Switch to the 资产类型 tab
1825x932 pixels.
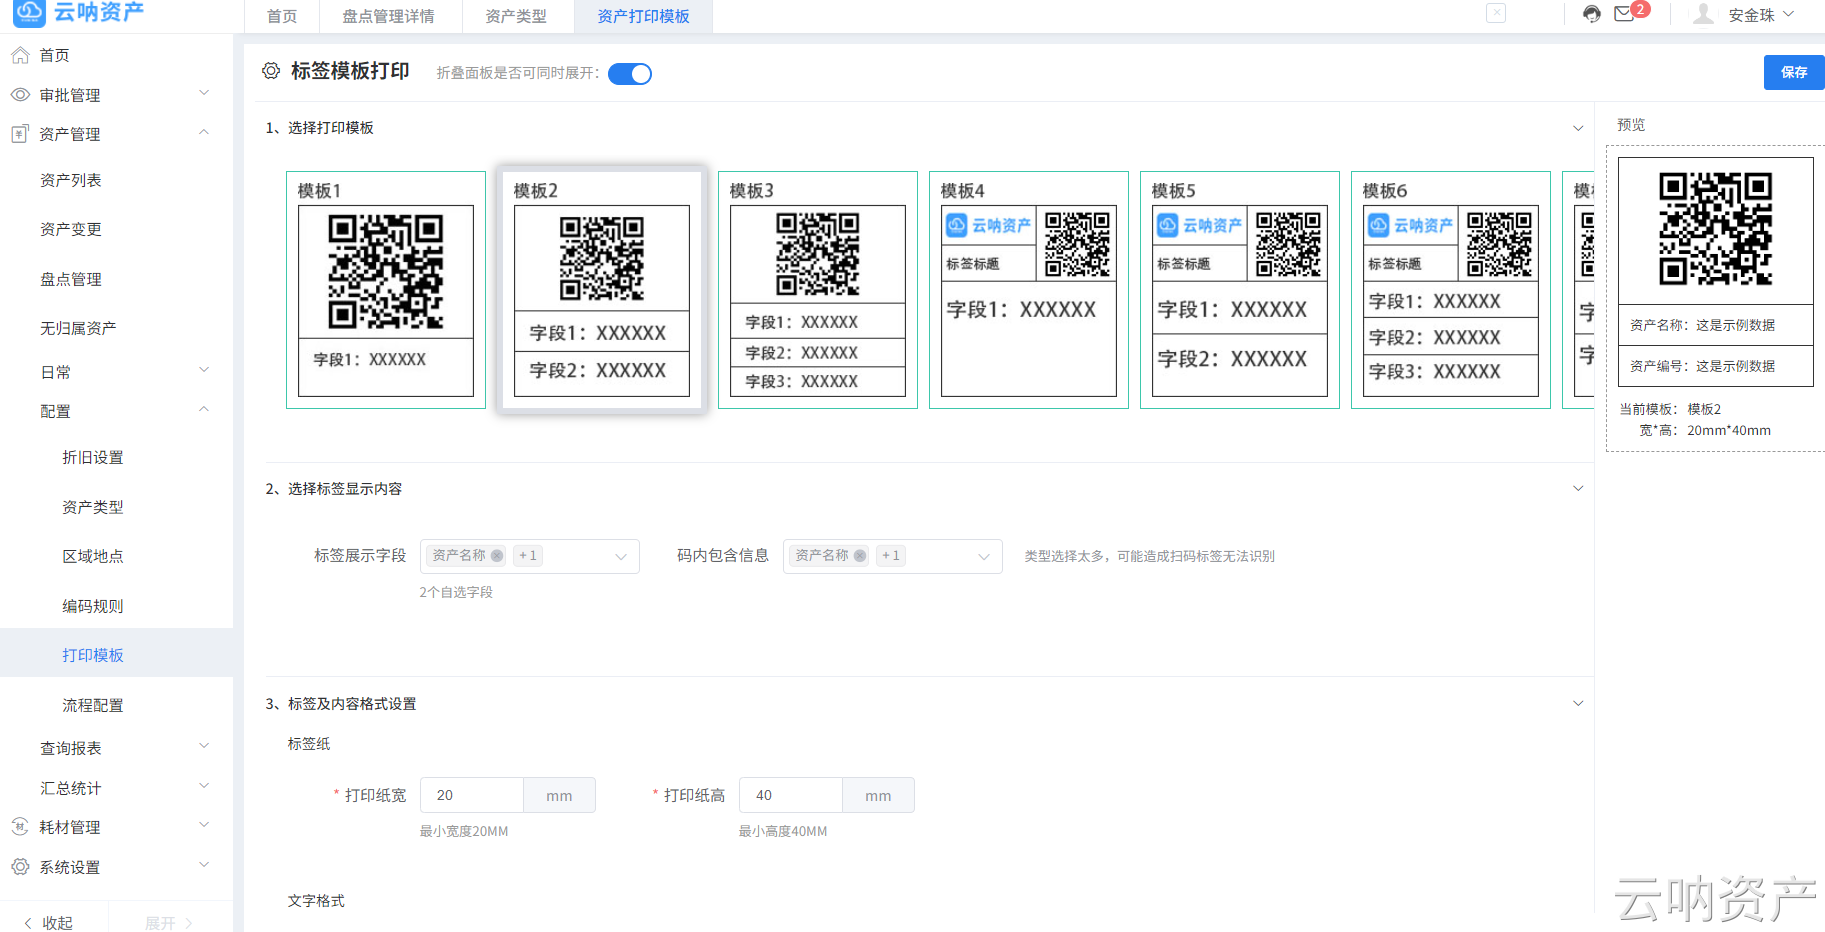pyautogui.click(x=516, y=16)
